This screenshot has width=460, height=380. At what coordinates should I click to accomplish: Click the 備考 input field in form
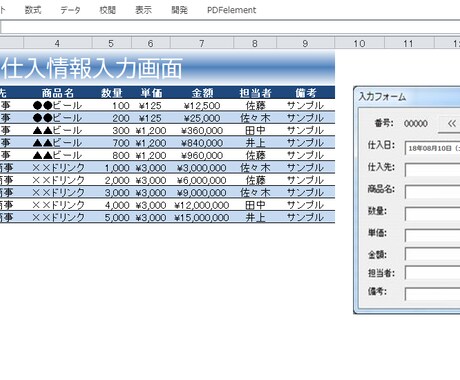pyautogui.click(x=433, y=294)
